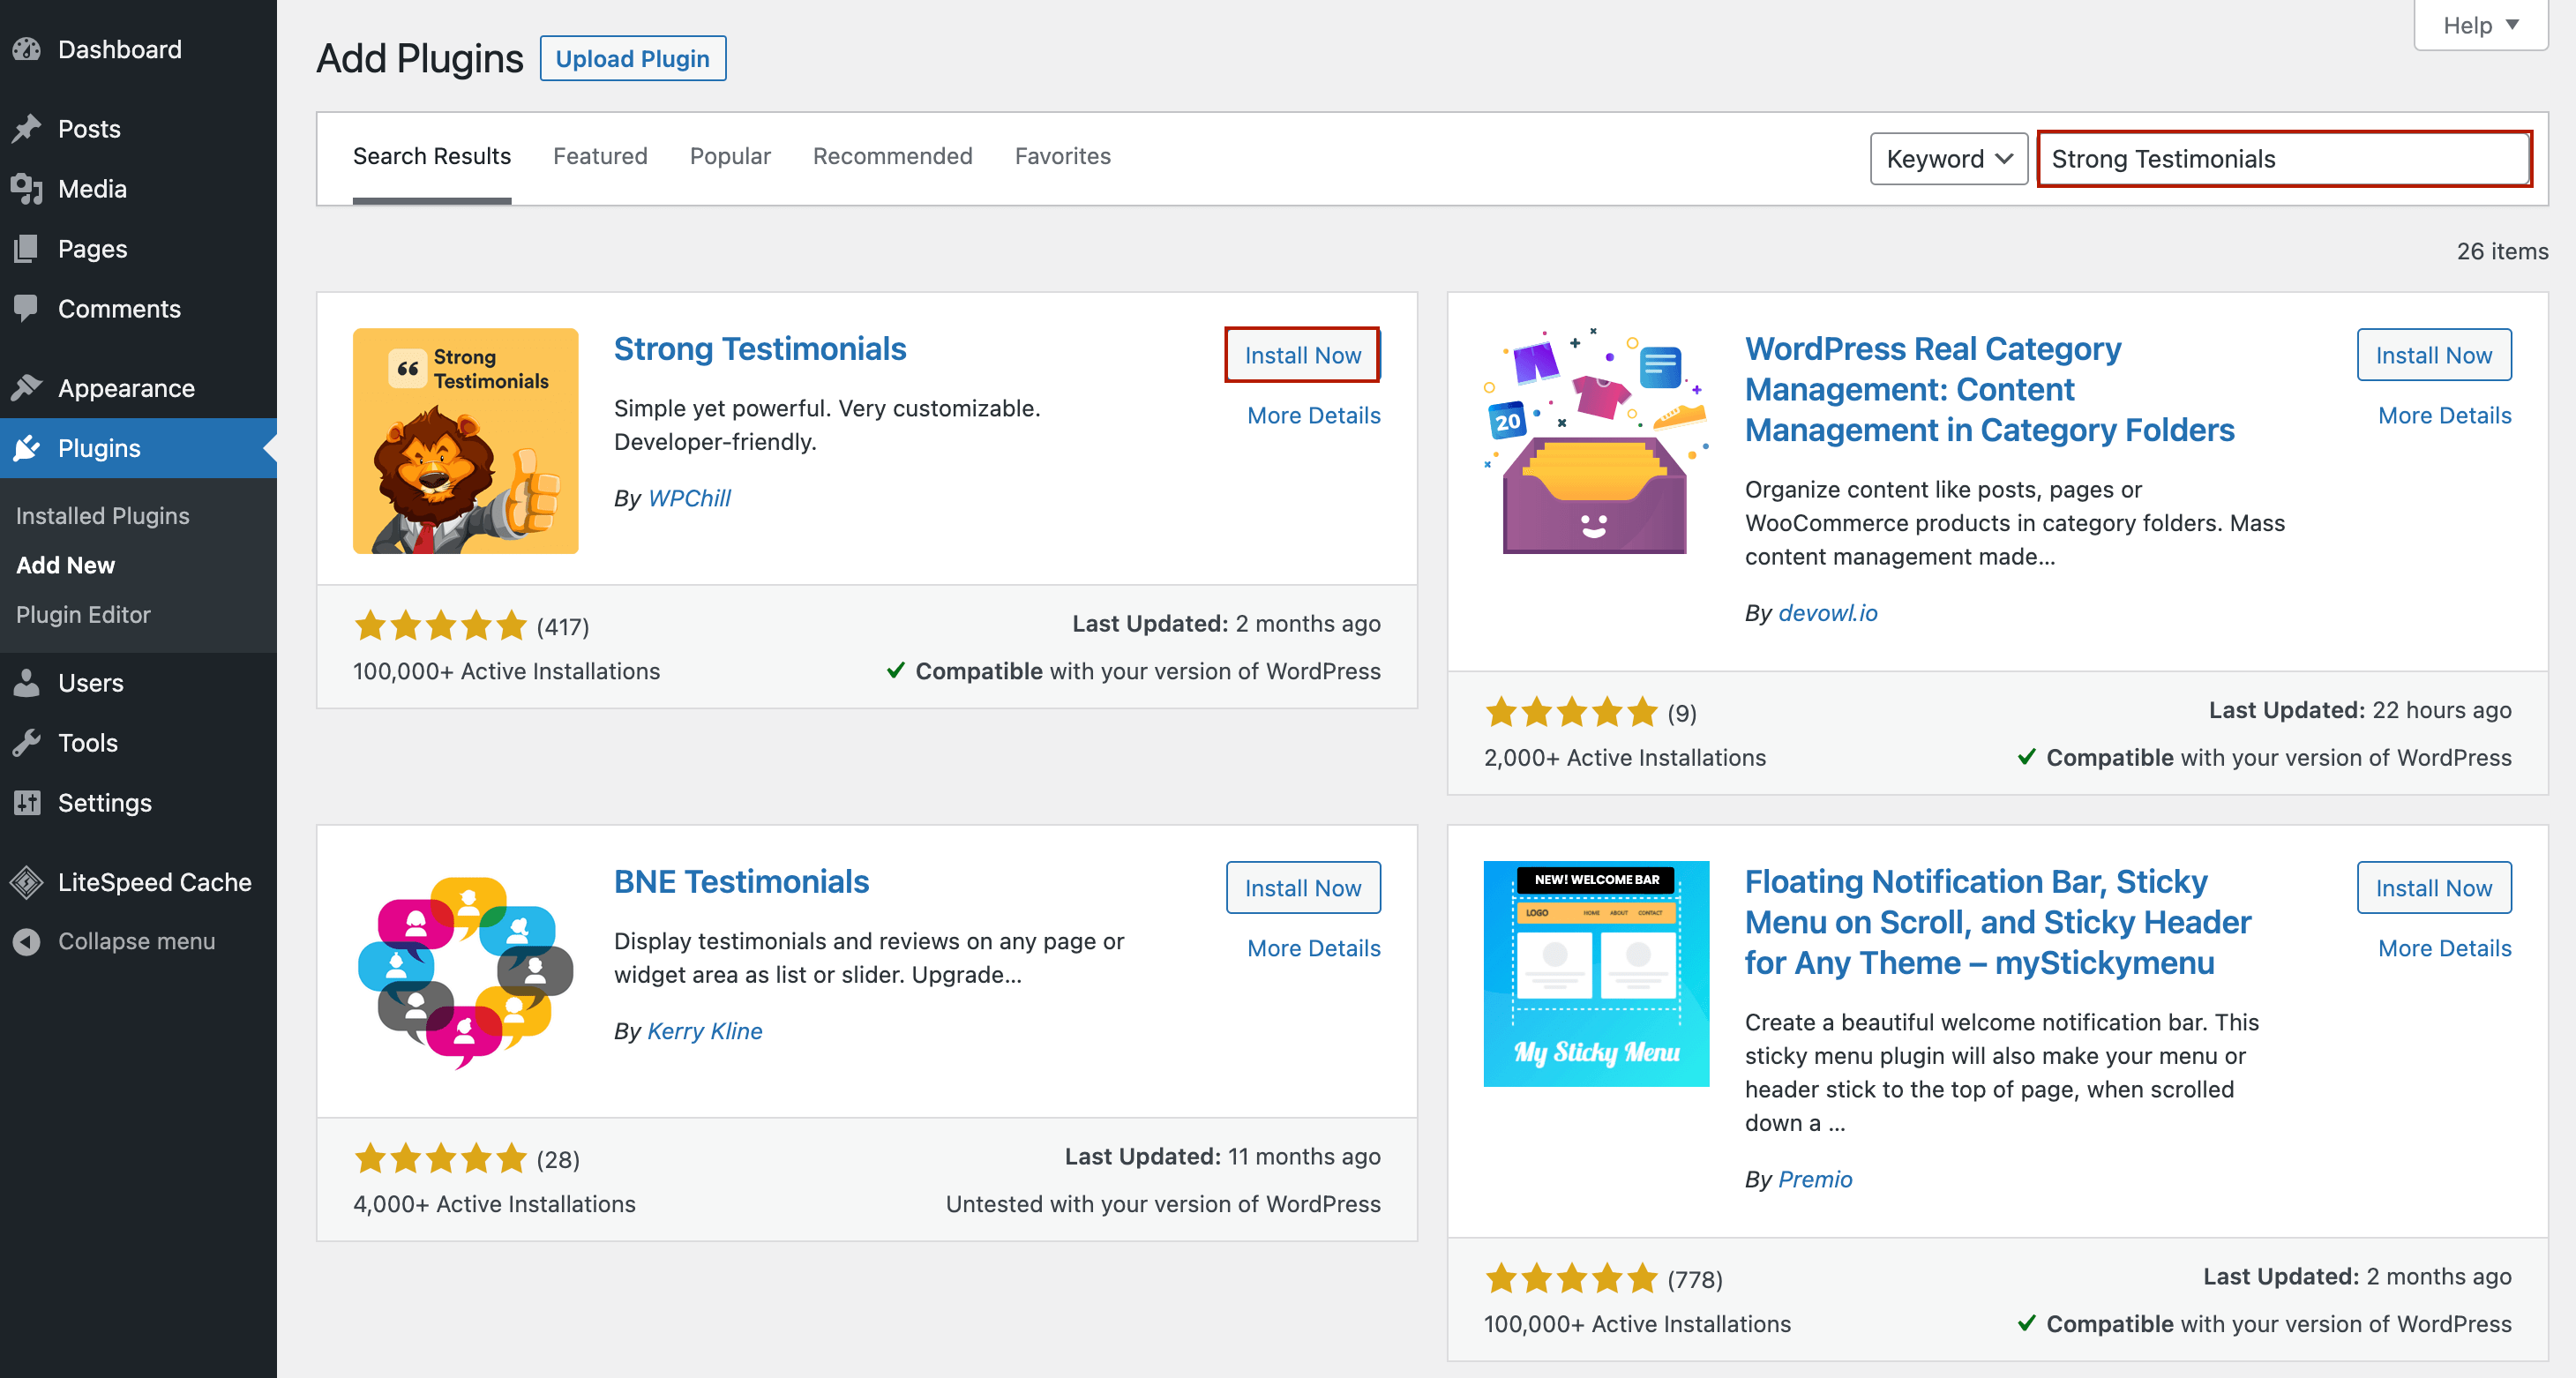This screenshot has height=1378, width=2576.
Task: Open author link WPChill
Action: pyautogui.click(x=689, y=498)
